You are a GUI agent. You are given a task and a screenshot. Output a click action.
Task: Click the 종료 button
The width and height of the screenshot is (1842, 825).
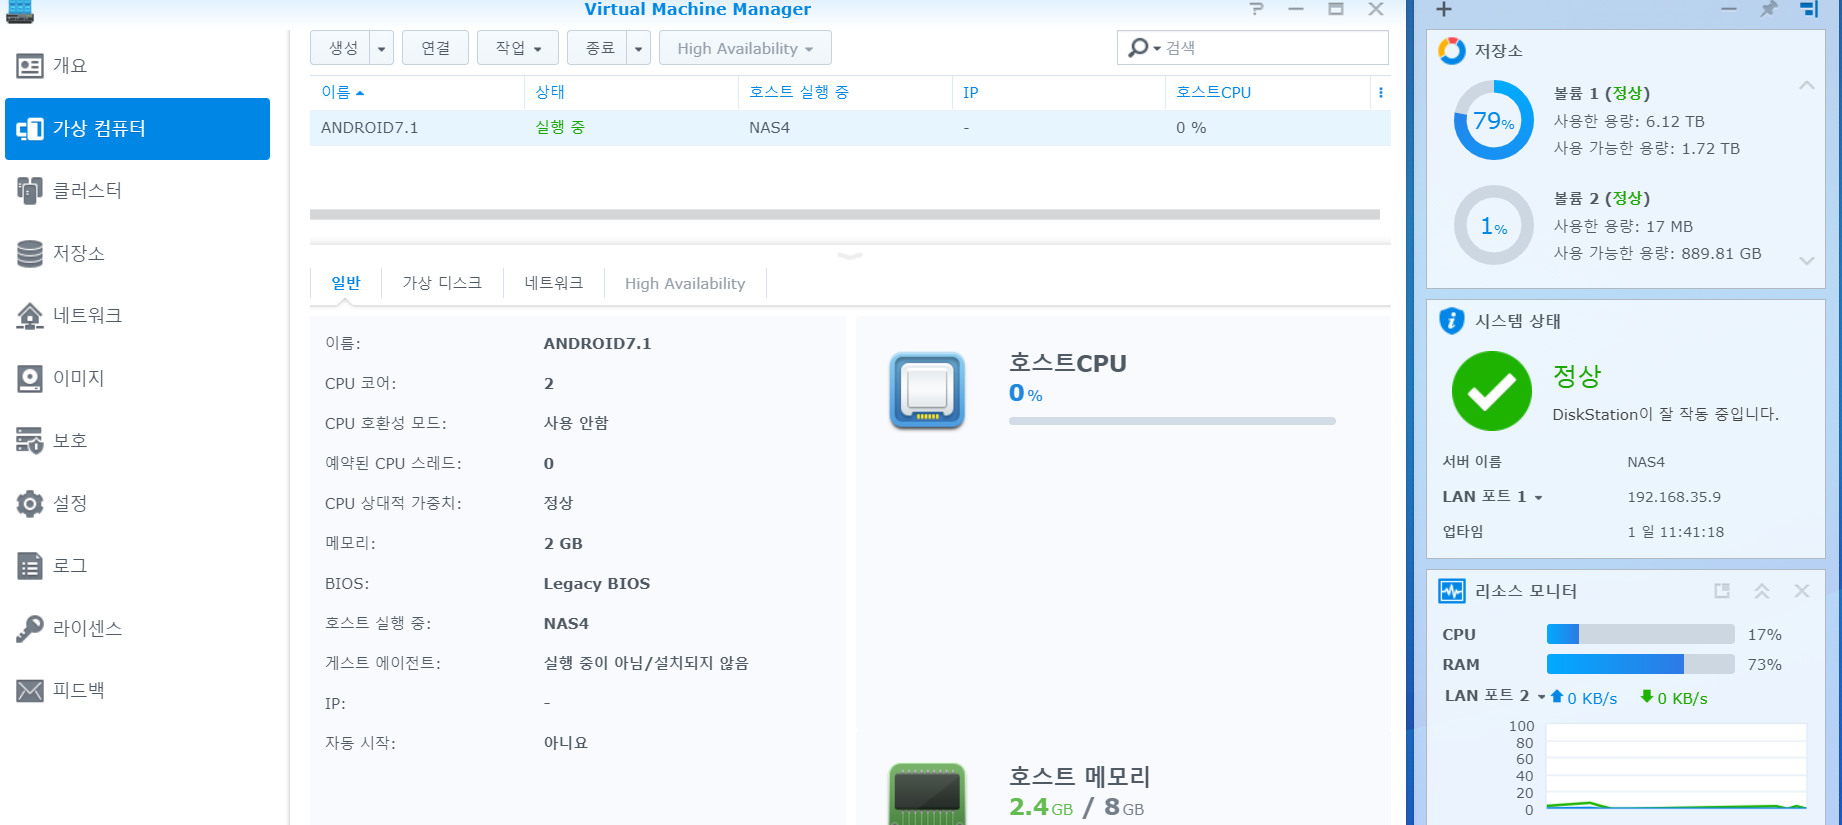click(598, 48)
